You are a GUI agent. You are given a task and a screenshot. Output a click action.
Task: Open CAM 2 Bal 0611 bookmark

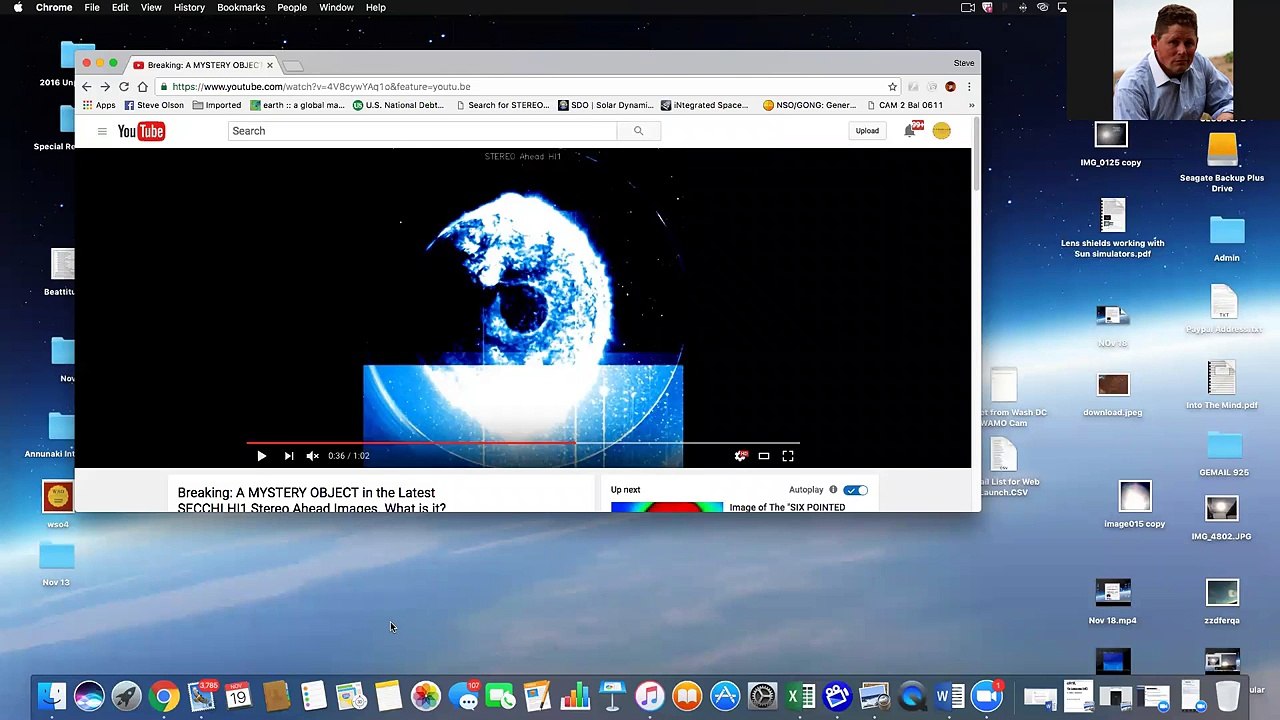click(x=904, y=105)
